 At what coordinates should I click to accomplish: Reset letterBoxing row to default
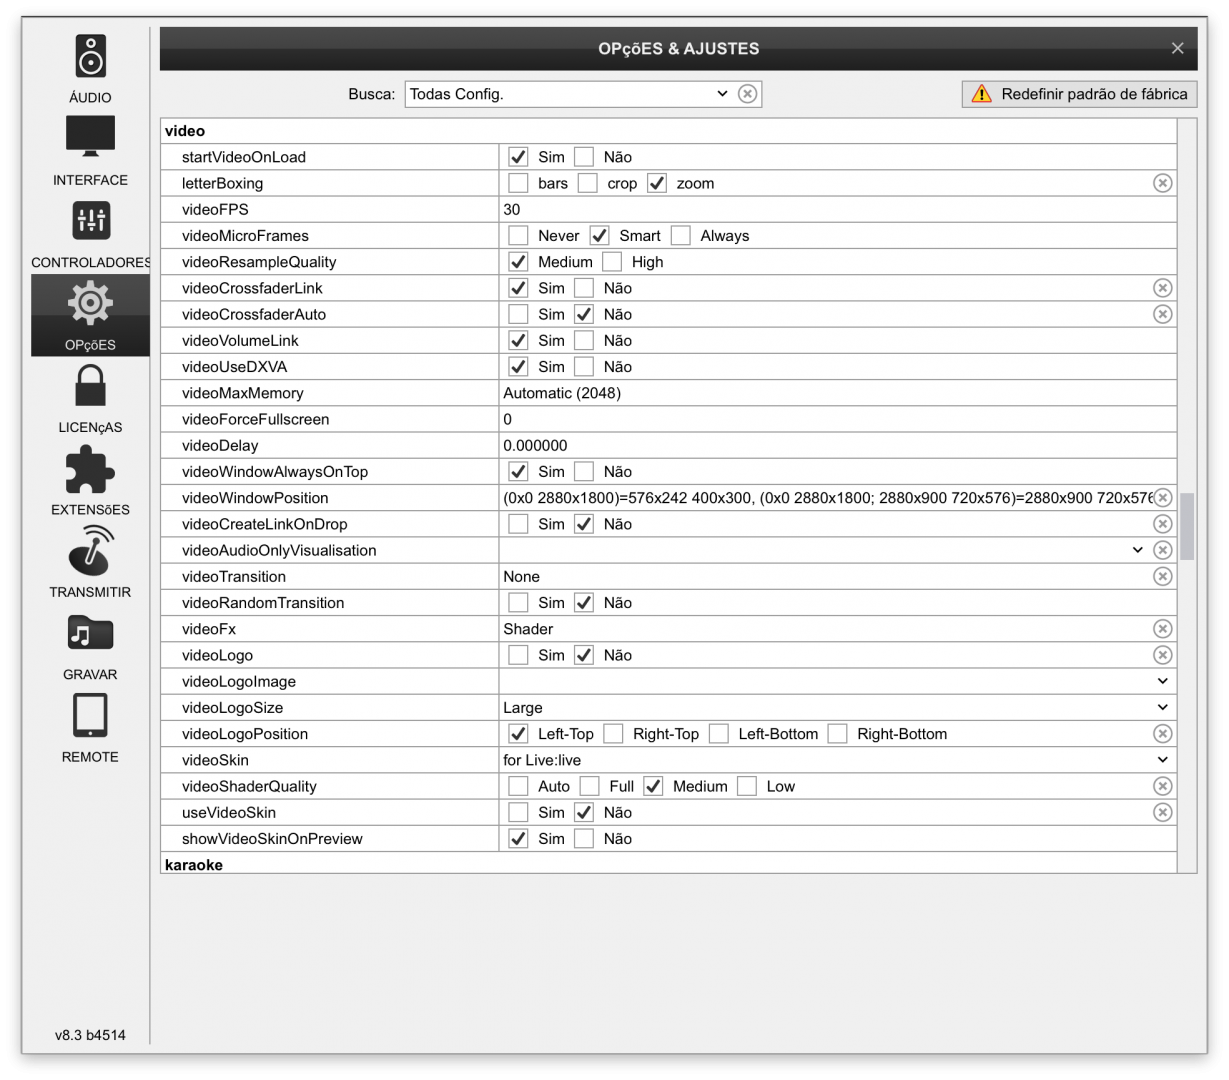[1162, 183]
